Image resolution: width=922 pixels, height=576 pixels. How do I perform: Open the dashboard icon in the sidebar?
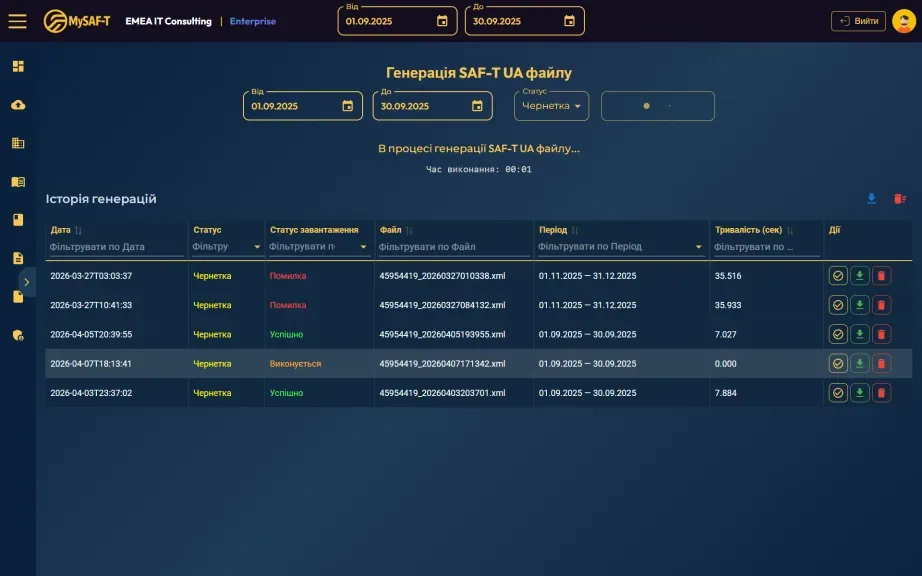(x=18, y=66)
